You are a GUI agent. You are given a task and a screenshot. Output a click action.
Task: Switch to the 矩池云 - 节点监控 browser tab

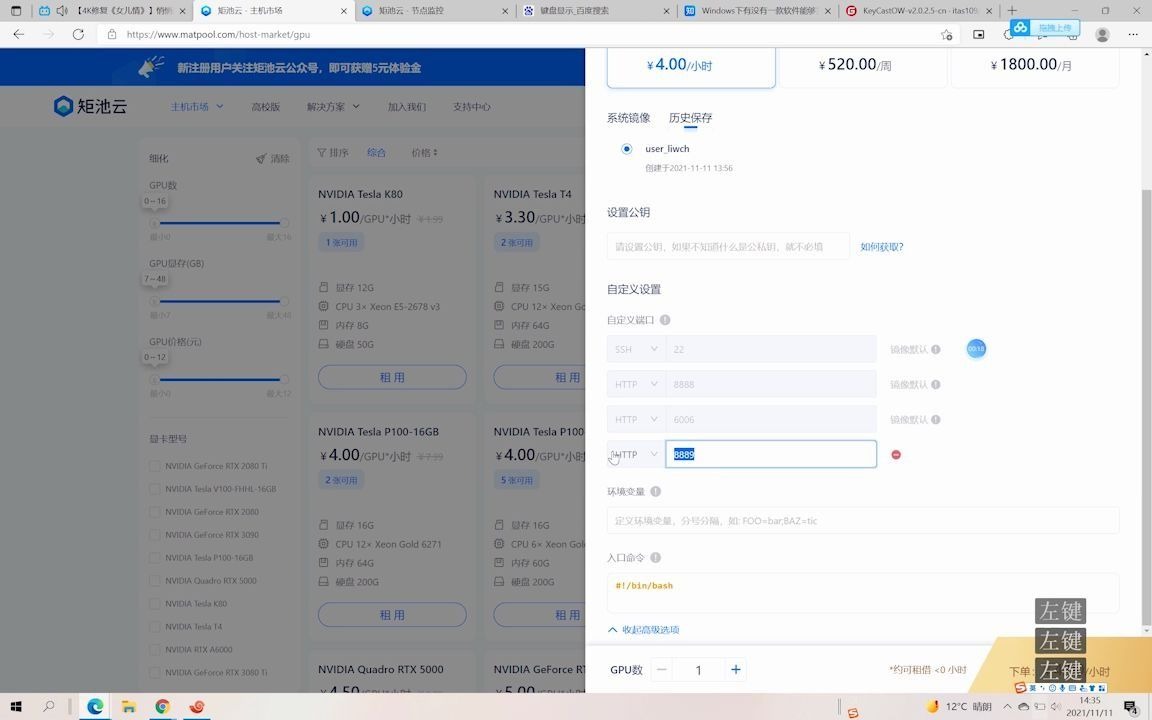pos(434,10)
